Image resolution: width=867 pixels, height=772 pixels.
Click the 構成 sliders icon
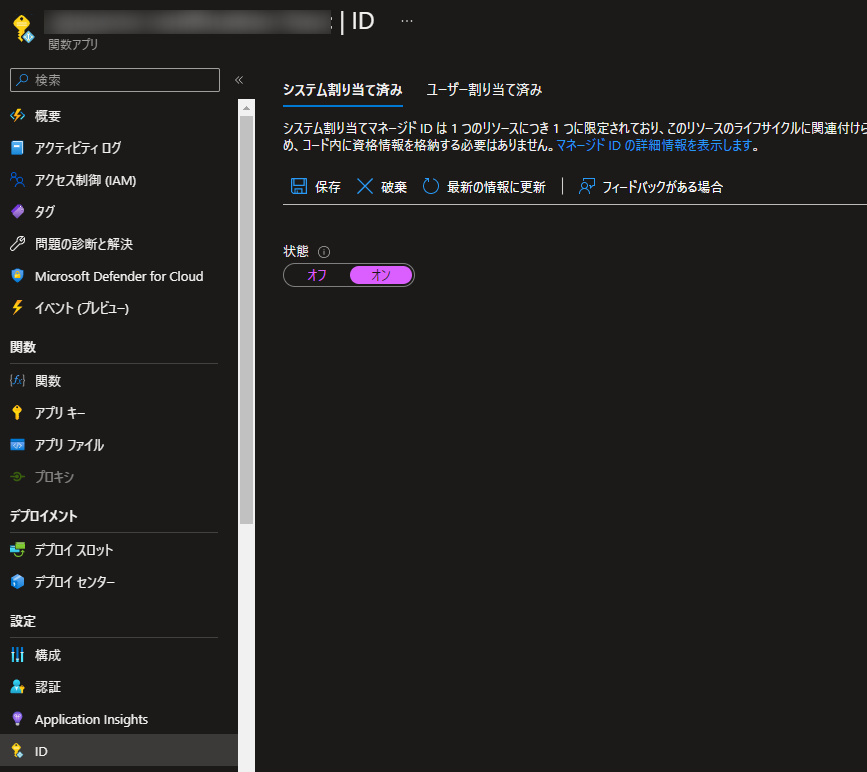click(18, 655)
